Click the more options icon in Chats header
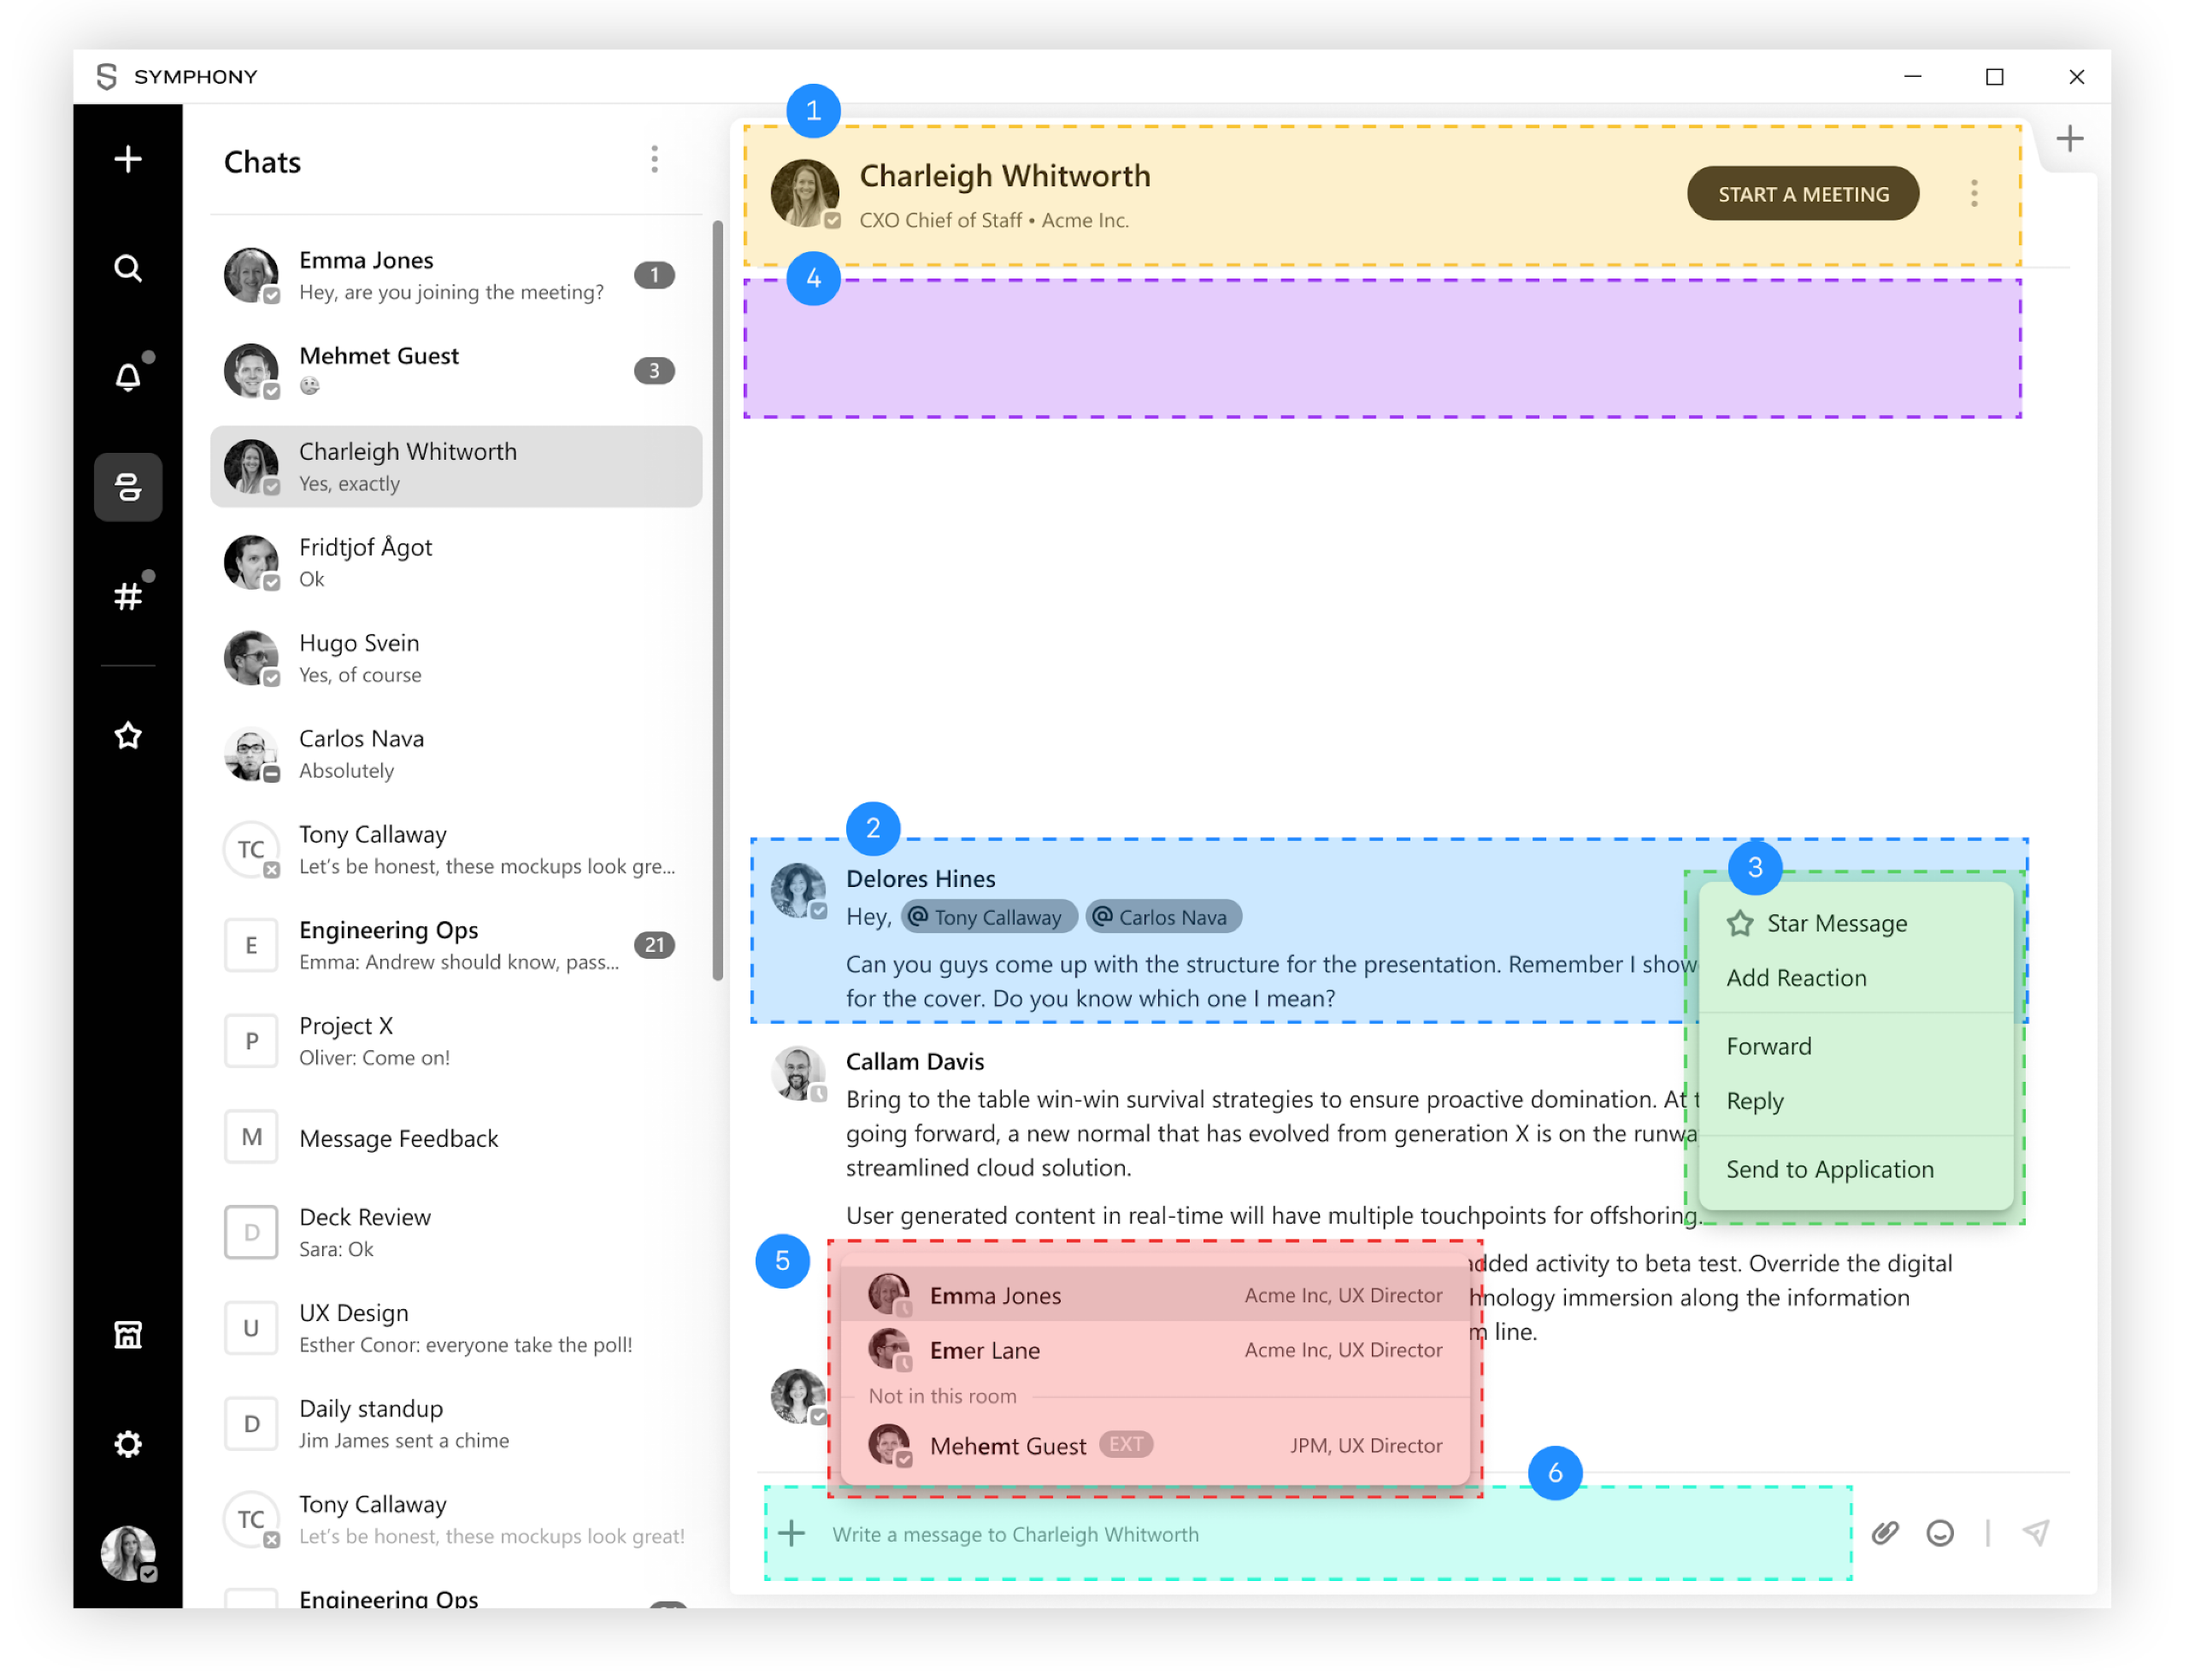Screen dimensions: 2195x1680 (653, 161)
